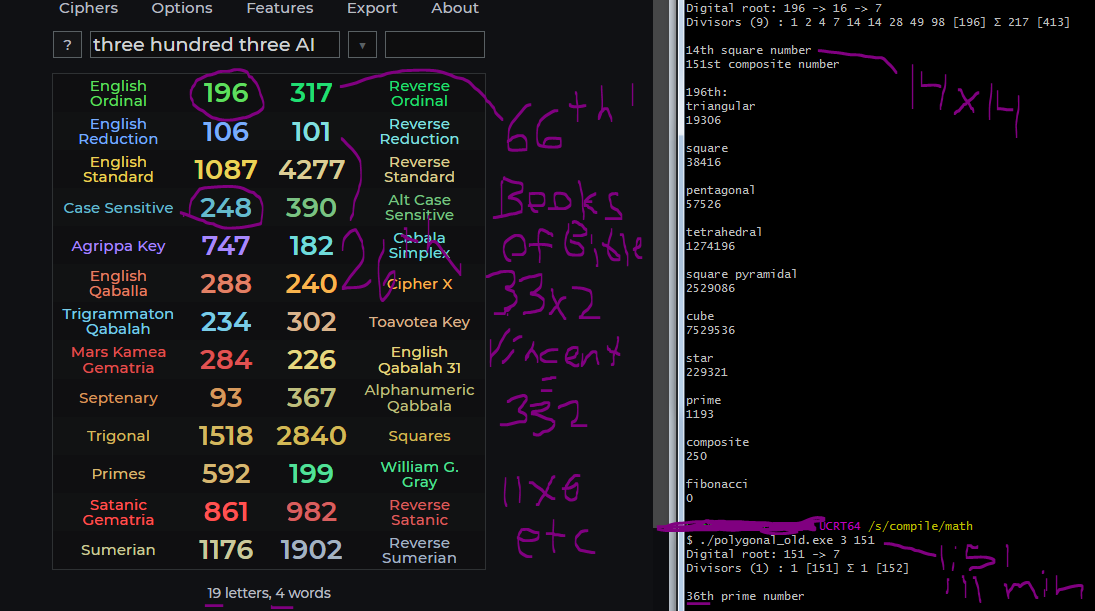This screenshot has width=1095, height=611.
Task: Select the English Reduction cipher label
Action: coord(118,131)
